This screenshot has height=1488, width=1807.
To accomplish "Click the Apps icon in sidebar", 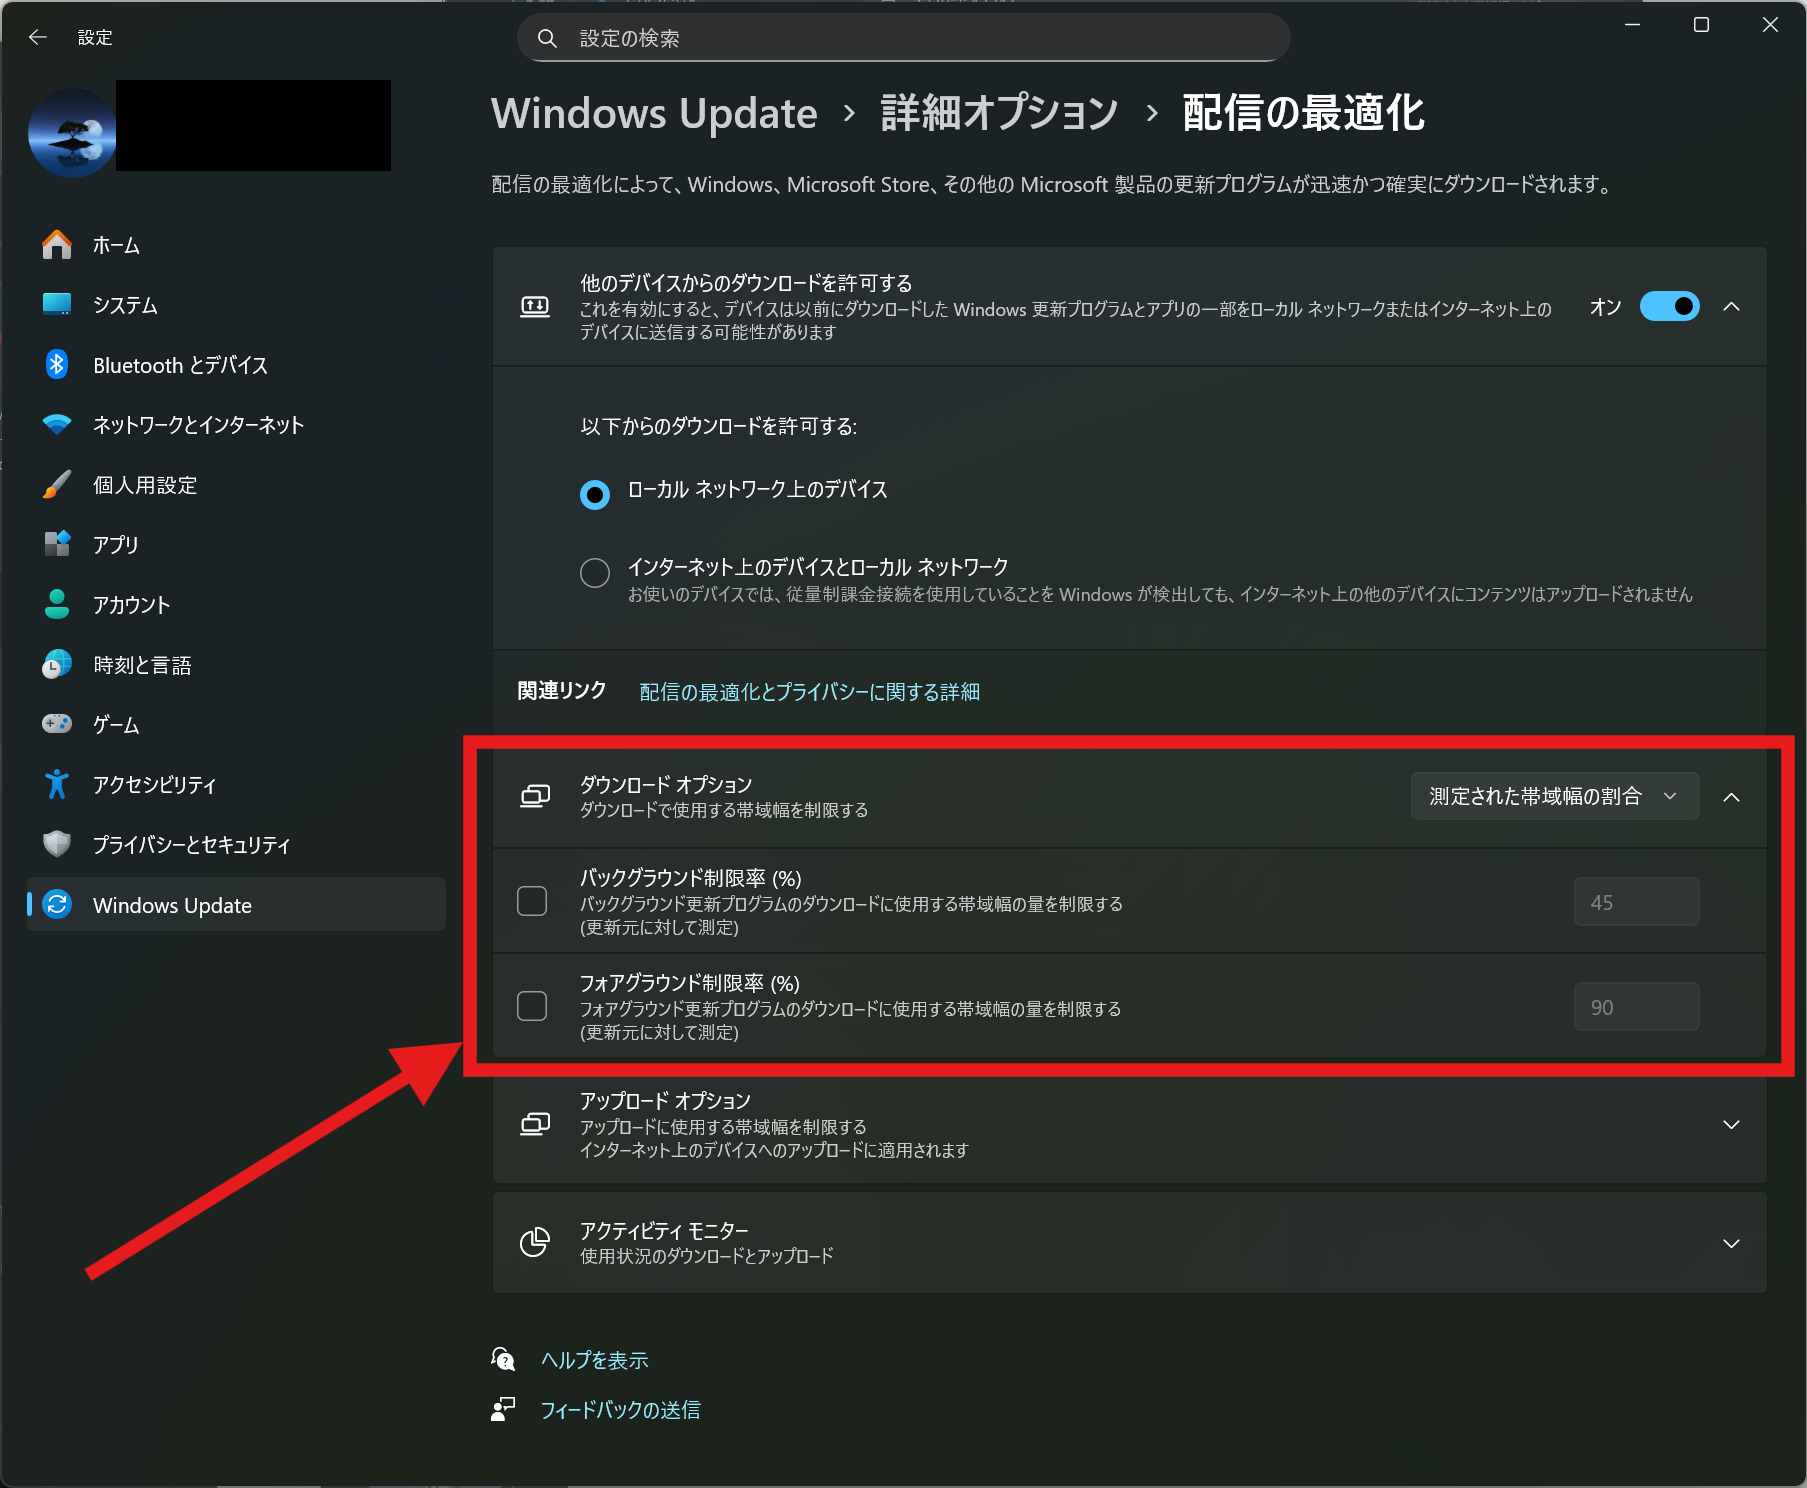I will pyautogui.click(x=57, y=545).
